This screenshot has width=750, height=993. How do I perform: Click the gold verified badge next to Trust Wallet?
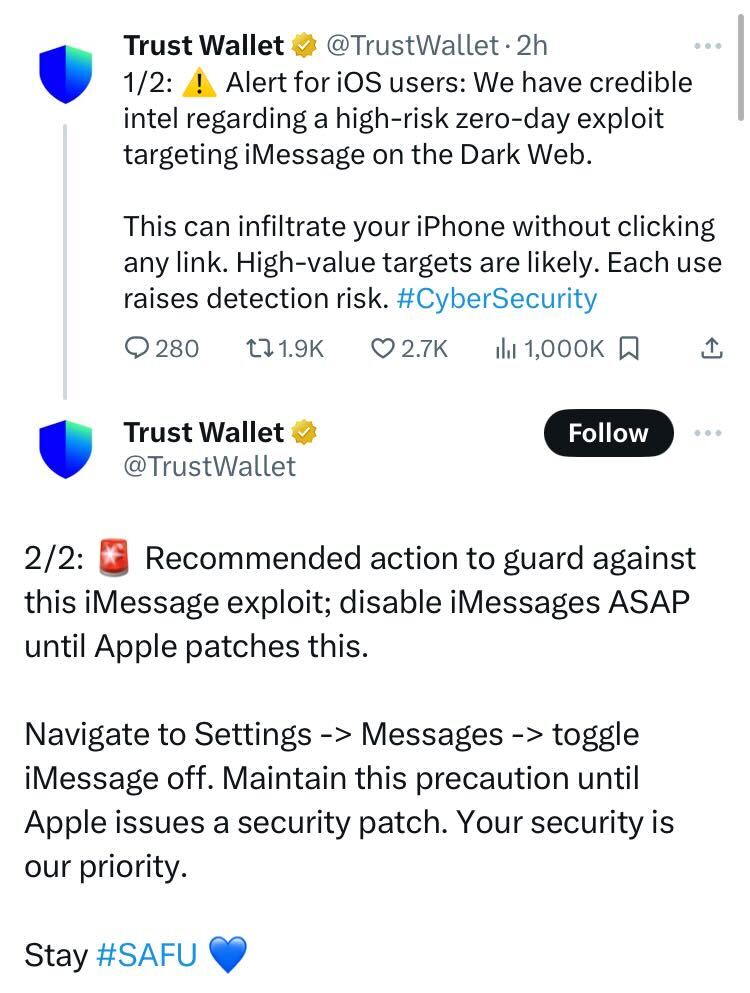click(x=301, y=44)
